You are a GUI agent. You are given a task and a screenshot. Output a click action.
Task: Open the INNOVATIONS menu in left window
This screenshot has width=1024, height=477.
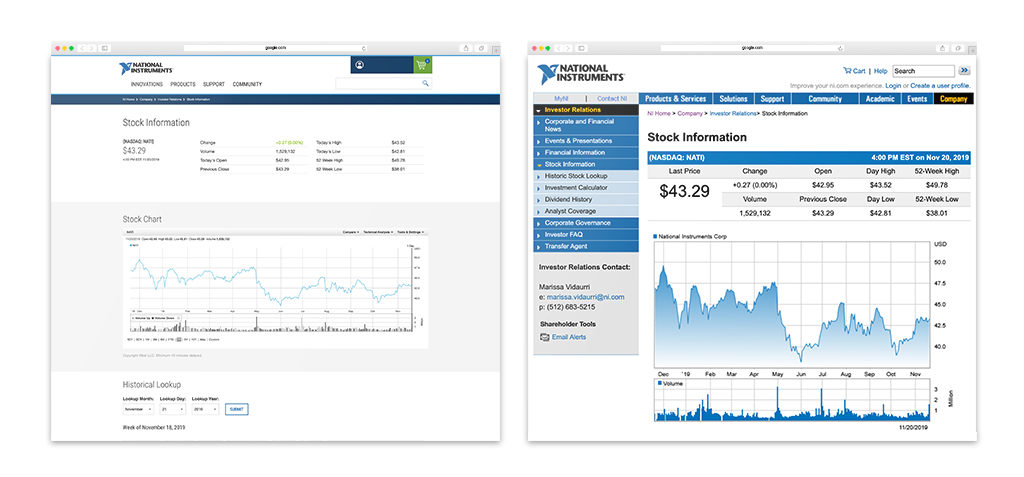(146, 84)
